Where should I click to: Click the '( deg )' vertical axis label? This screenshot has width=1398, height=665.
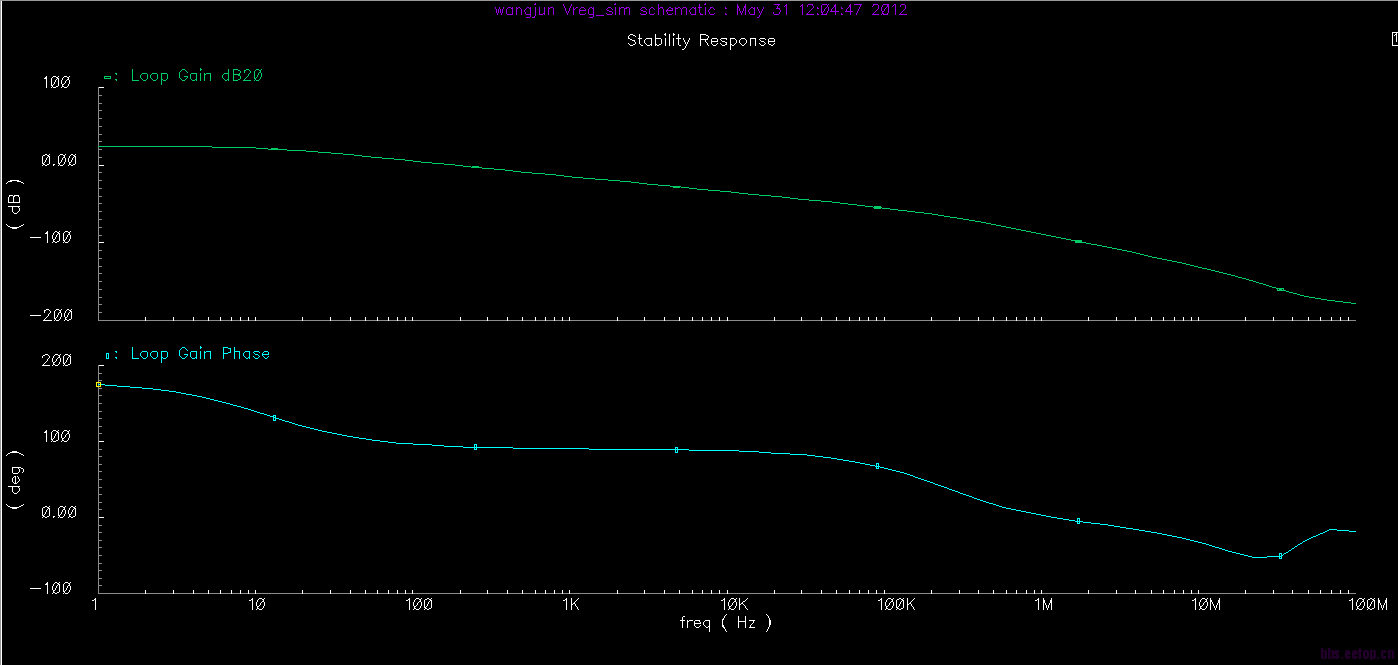pos(17,481)
